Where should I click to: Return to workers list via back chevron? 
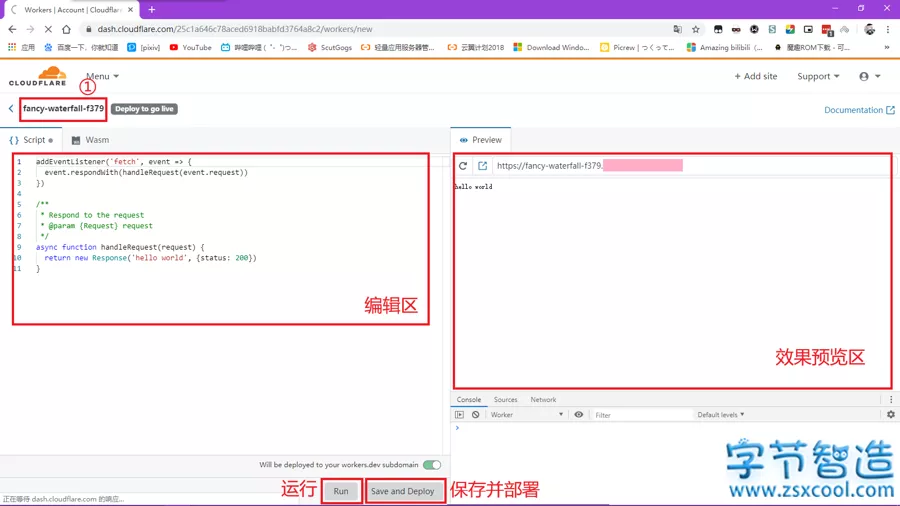[11, 108]
